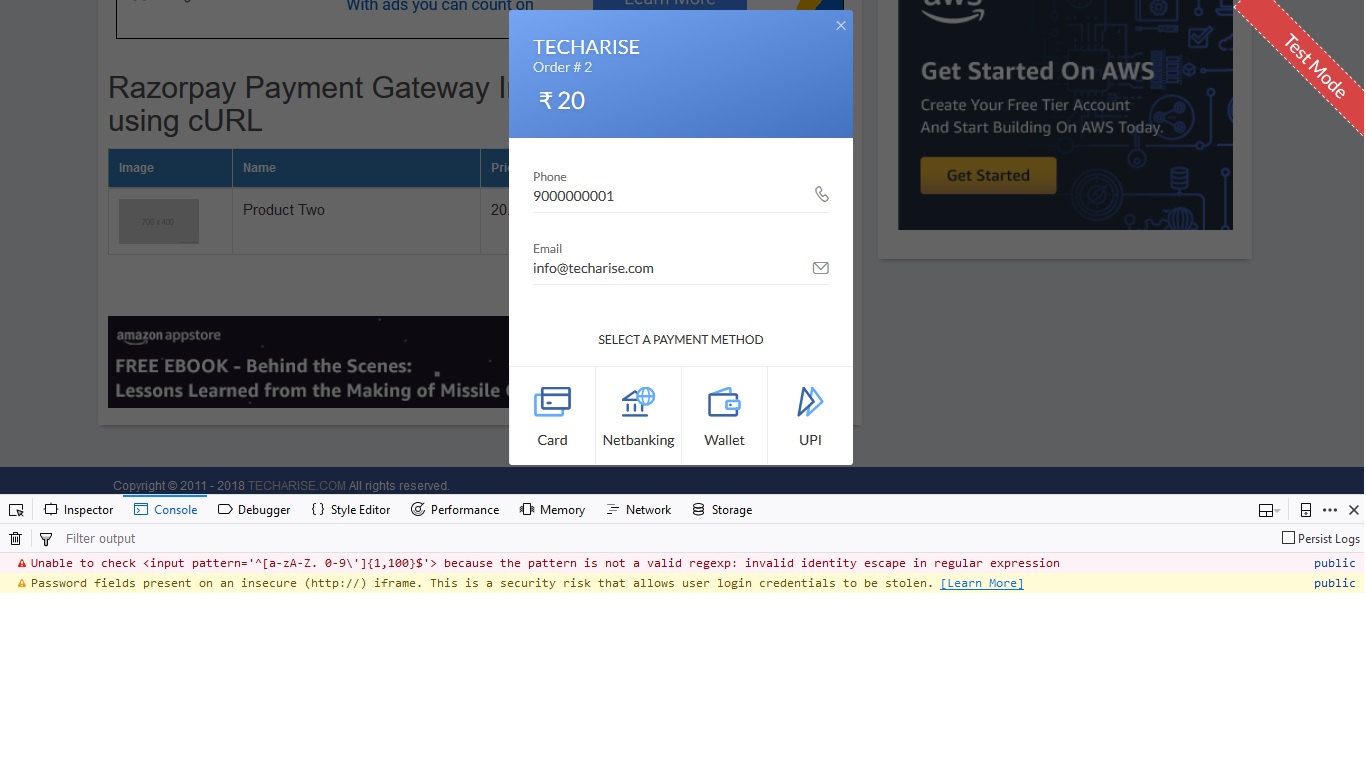Choose the Netbanking payment option
The height and width of the screenshot is (768, 1366).
[x=638, y=416]
